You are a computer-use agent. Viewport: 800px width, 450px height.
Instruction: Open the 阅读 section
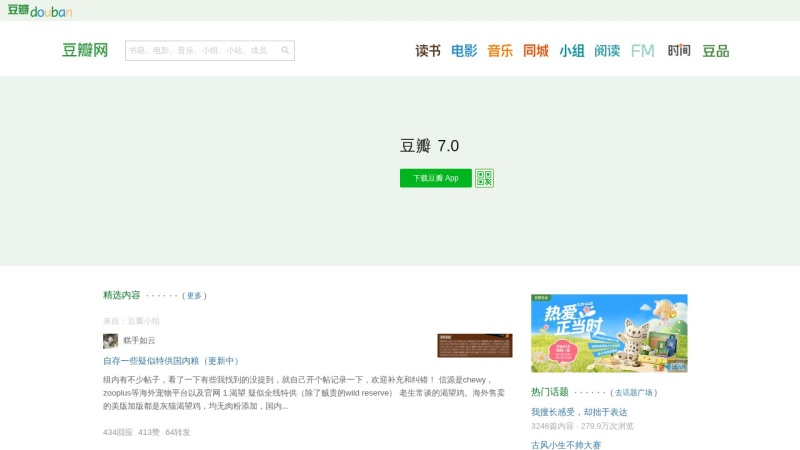607,51
